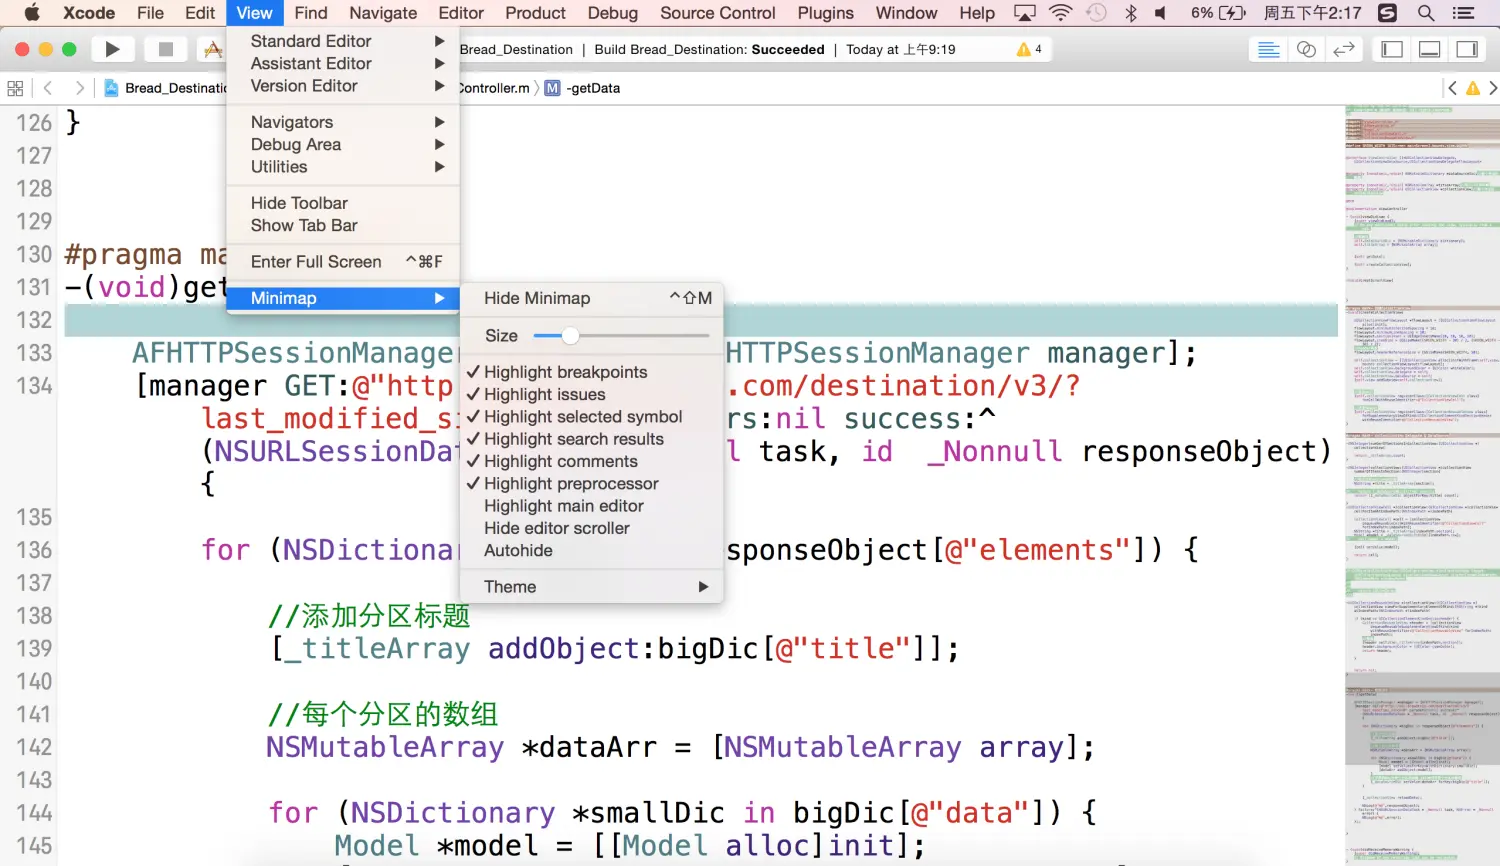Expand the Assistant Editor submenu

click(x=343, y=63)
